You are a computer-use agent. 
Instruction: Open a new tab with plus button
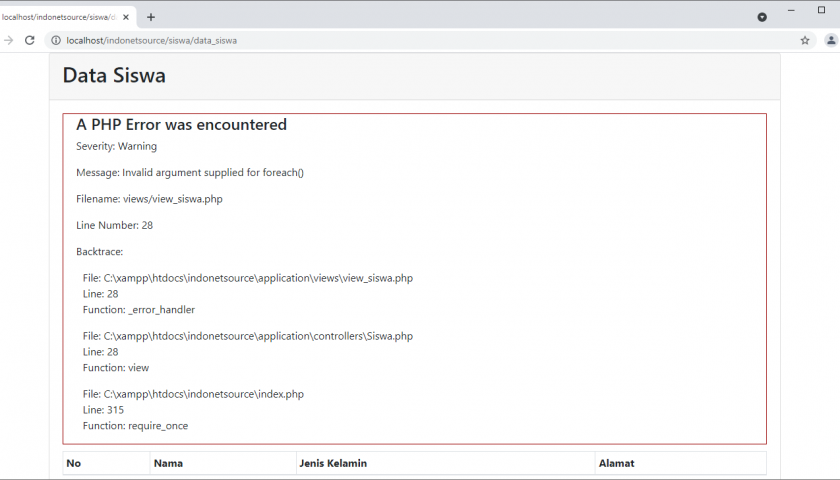point(151,17)
